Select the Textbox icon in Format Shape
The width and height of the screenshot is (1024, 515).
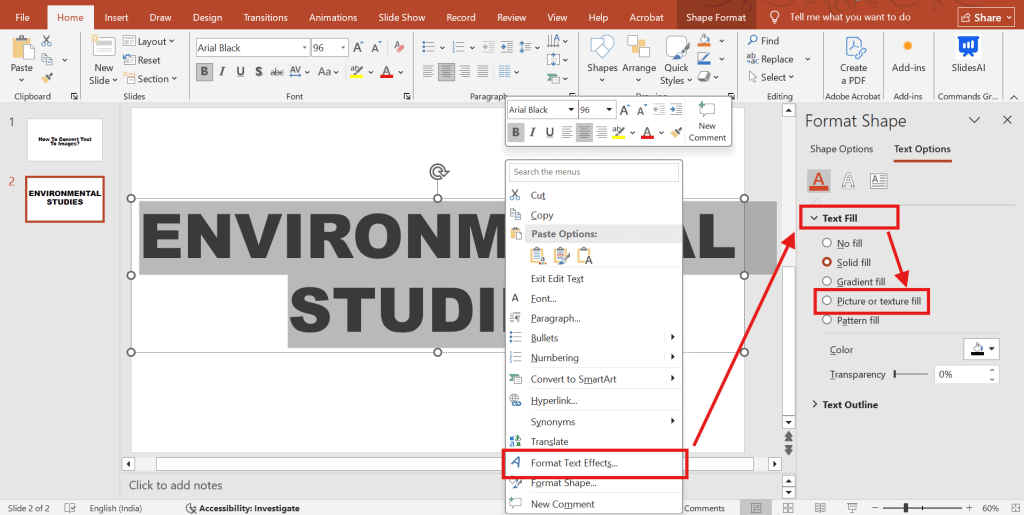[x=878, y=181]
